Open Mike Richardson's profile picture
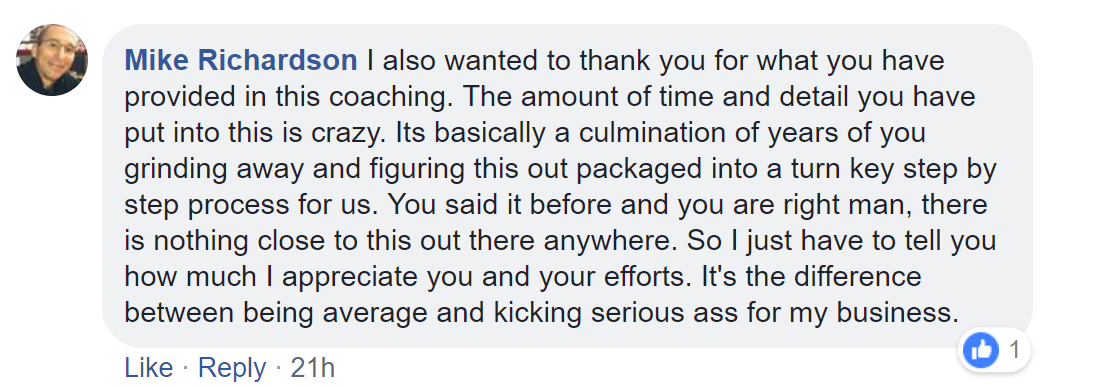The image size is (1105, 387). 52,60
